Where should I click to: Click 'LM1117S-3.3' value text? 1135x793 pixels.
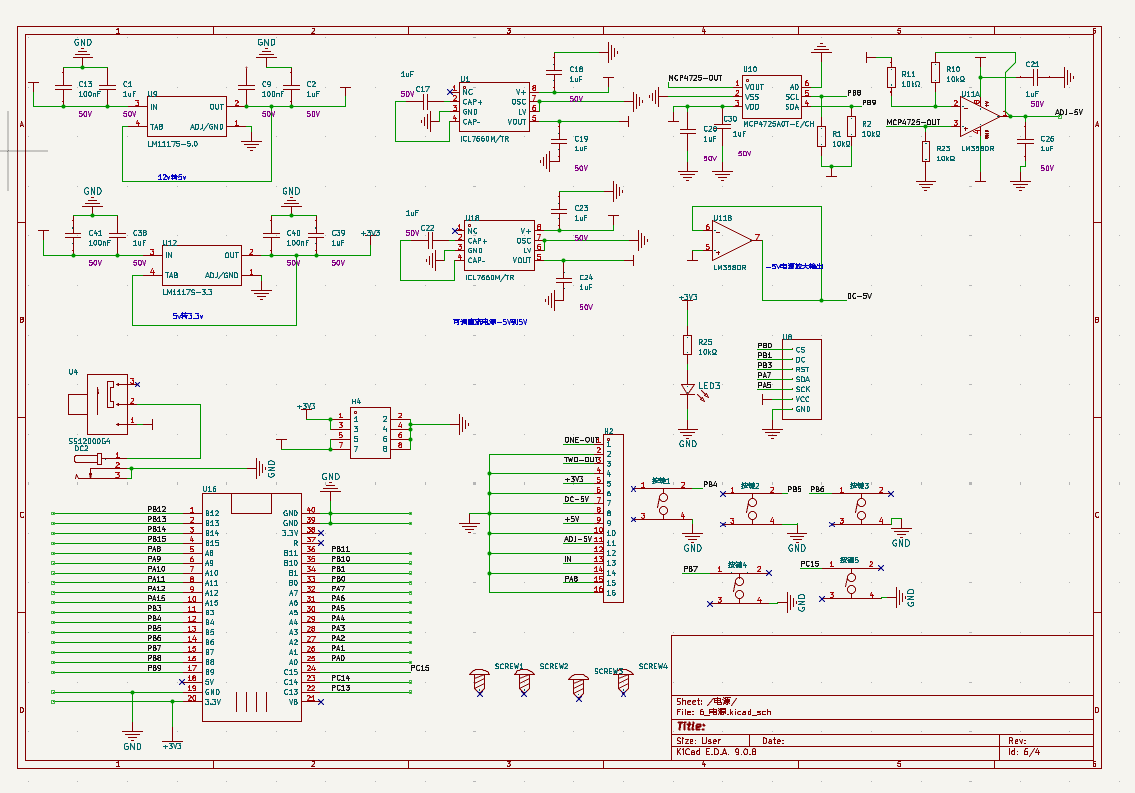pyautogui.click(x=187, y=292)
